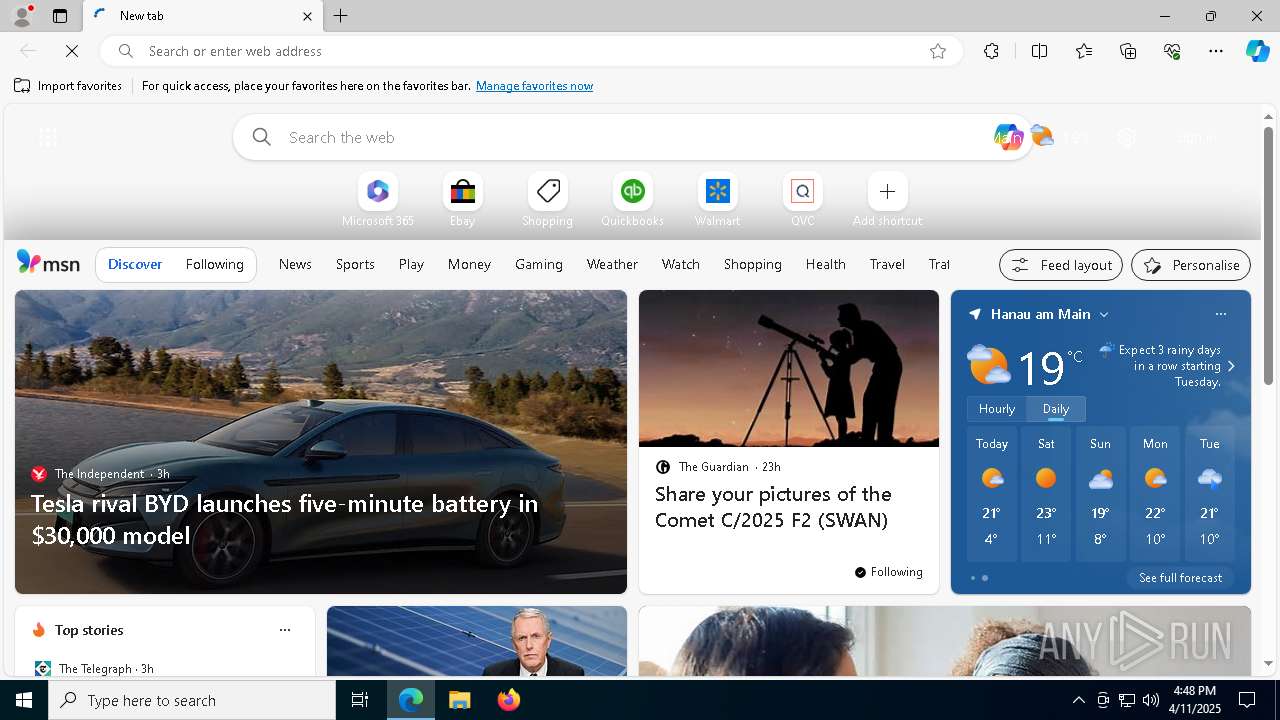Open the Collections panel
Image resolution: width=1280 pixels, height=720 pixels.
pyautogui.click(x=1128, y=51)
